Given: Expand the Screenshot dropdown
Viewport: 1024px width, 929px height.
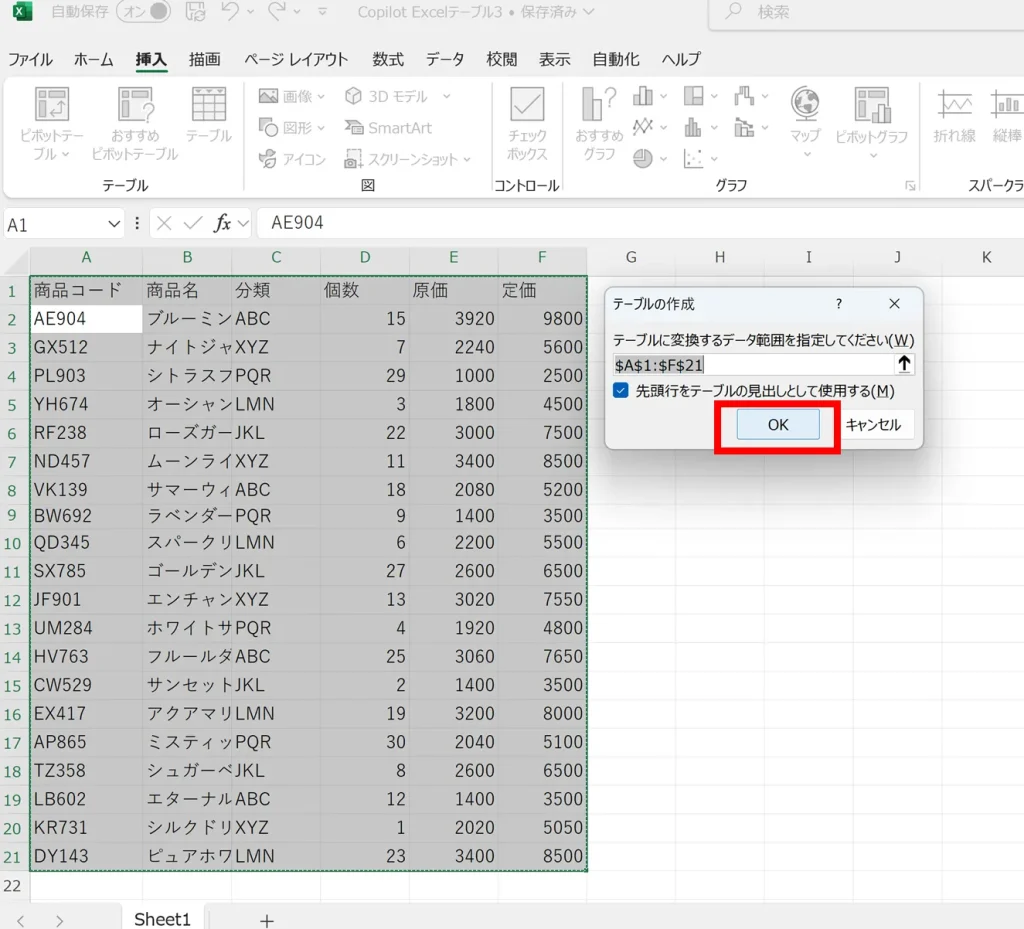Looking at the screenshot, I should click(466, 159).
